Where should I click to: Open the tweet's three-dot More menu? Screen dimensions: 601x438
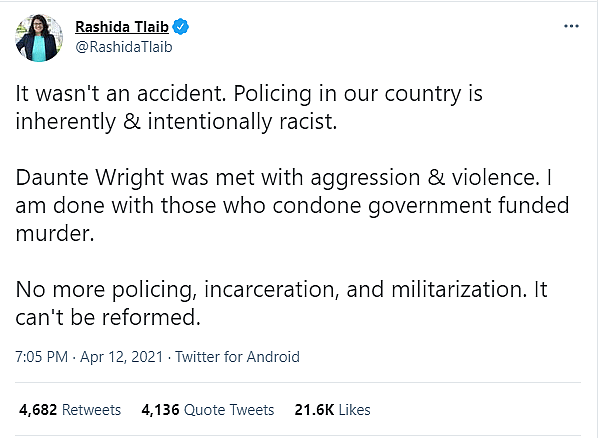click(571, 24)
